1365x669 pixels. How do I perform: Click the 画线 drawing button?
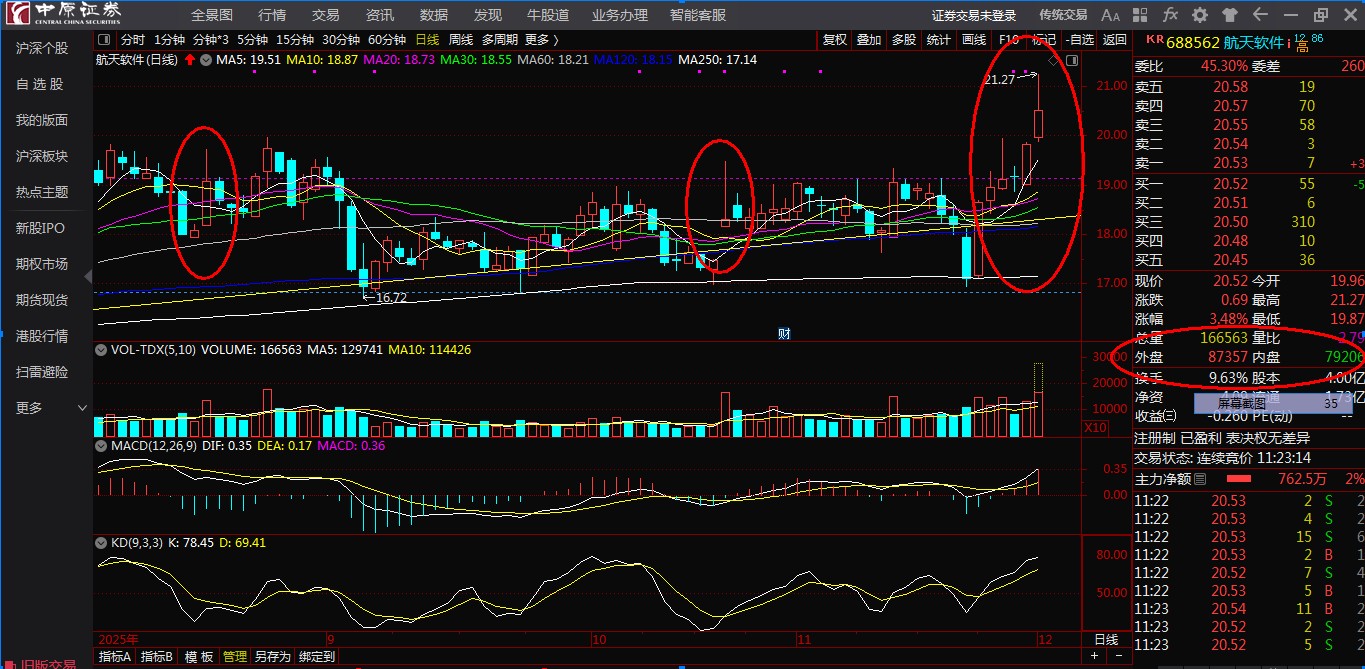click(x=973, y=40)
